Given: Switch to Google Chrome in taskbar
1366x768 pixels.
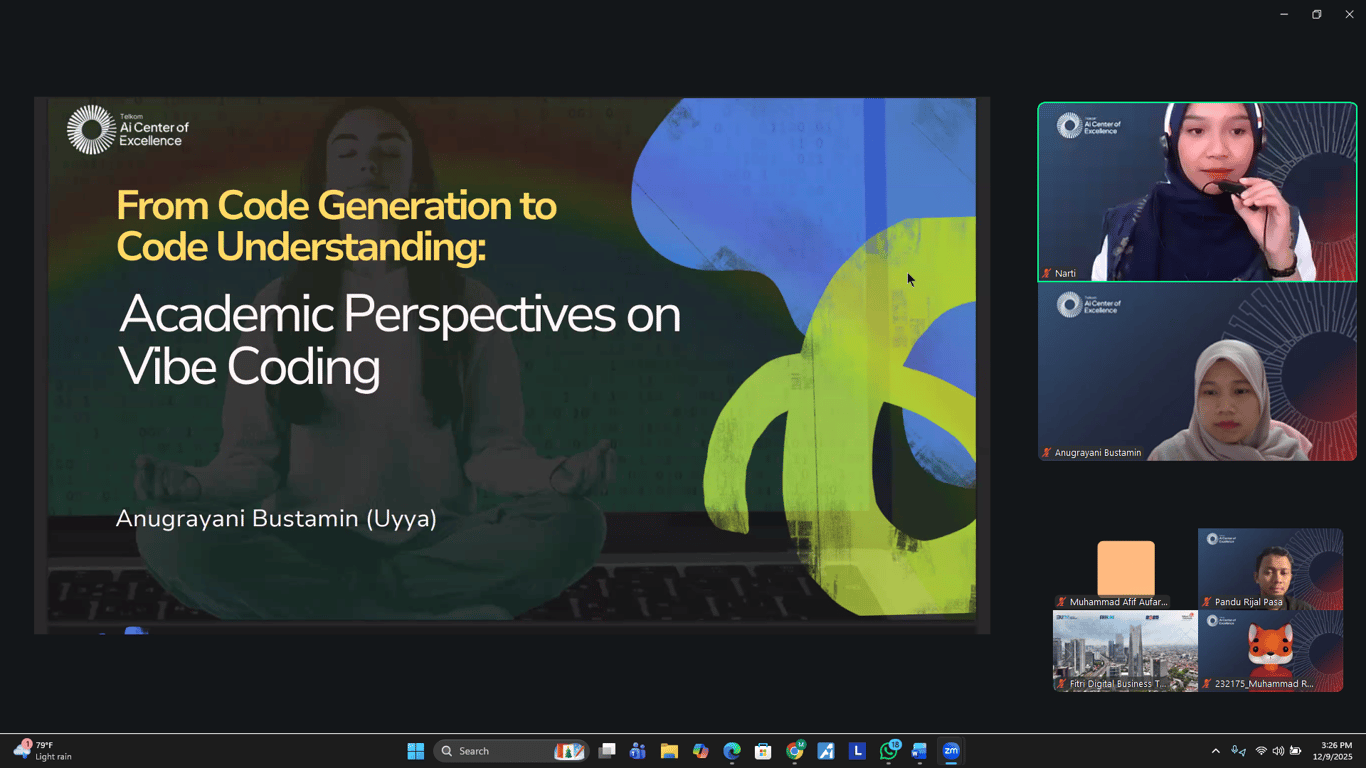Looking at the screenshot, I should click(795, 751).
